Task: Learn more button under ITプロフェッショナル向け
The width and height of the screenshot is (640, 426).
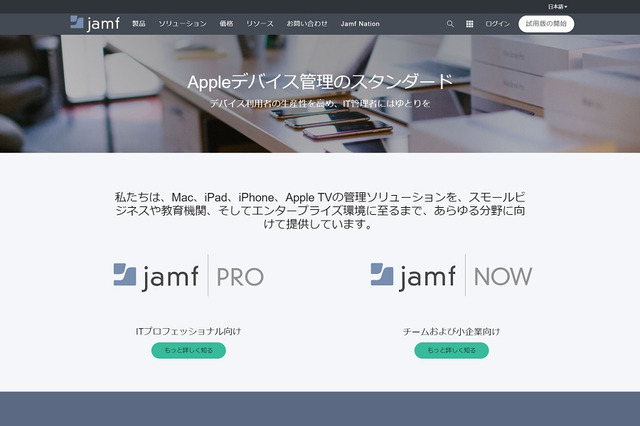Action: 189,351
